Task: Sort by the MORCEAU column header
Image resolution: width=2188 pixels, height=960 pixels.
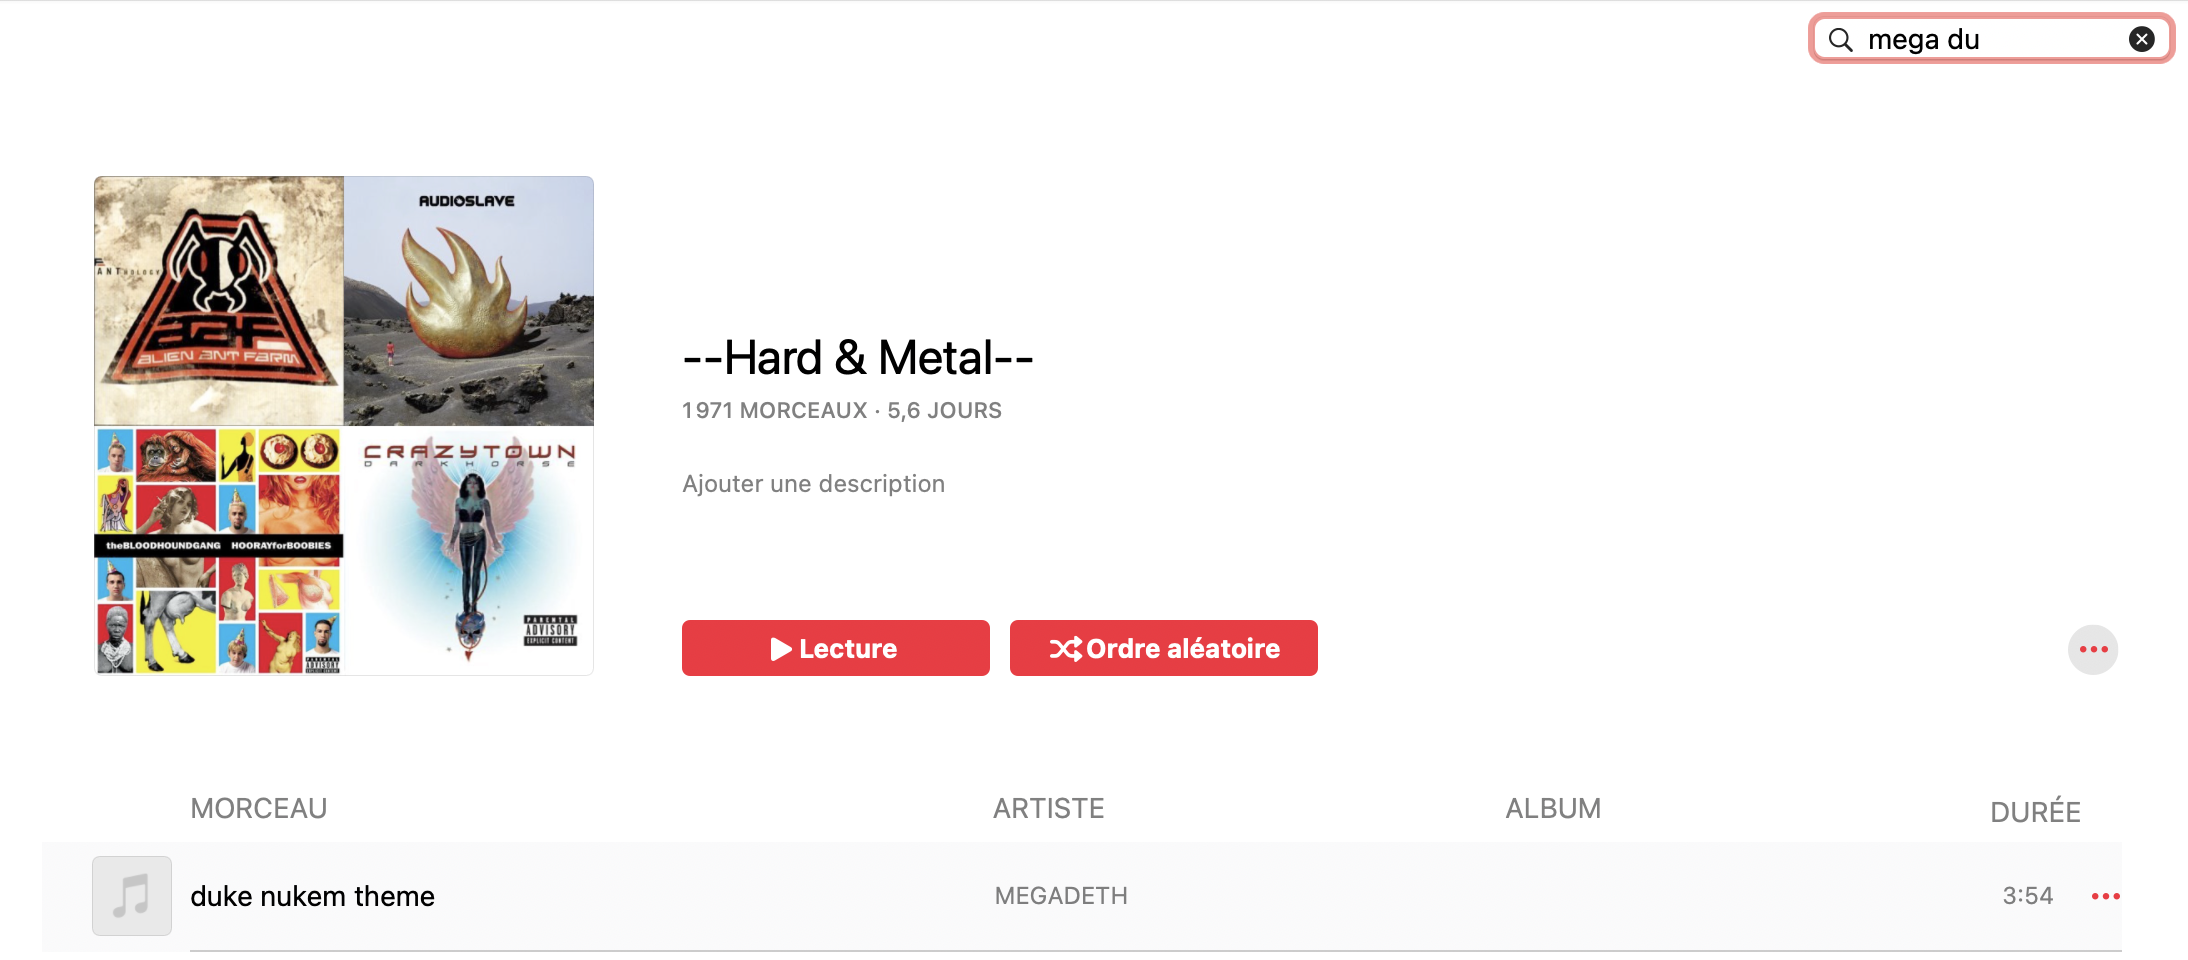Action: [x=259, y=808]
